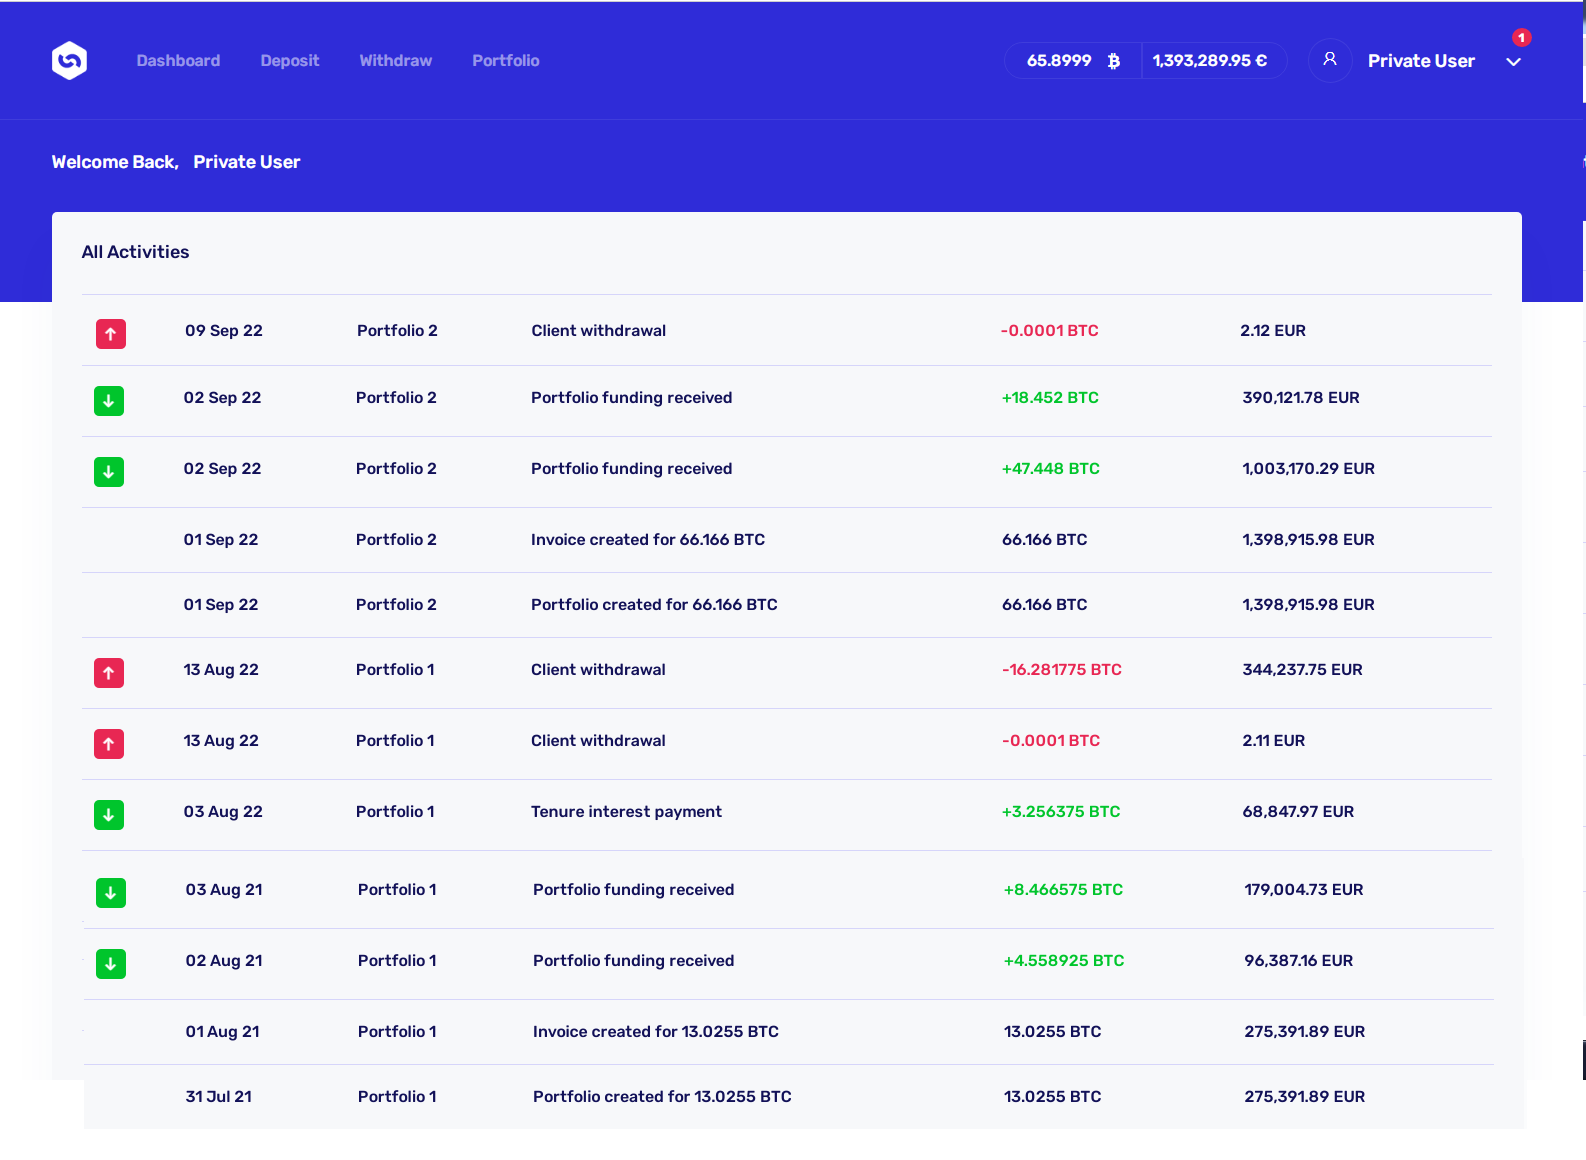
Task: Switch to the Portfolio section
Action: 506,61
